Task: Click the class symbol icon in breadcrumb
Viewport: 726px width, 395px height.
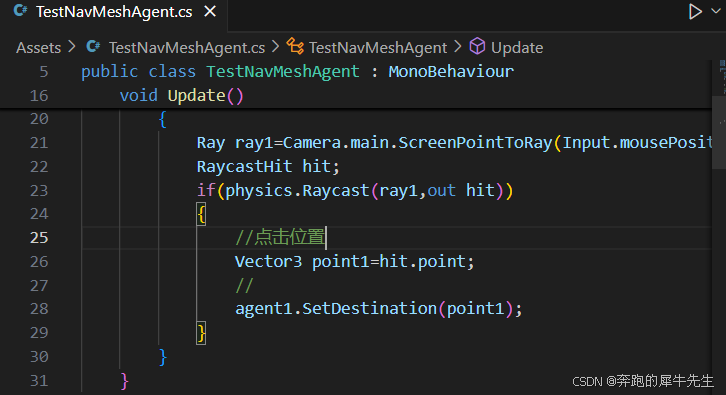Action: click(x=295, y=47)
